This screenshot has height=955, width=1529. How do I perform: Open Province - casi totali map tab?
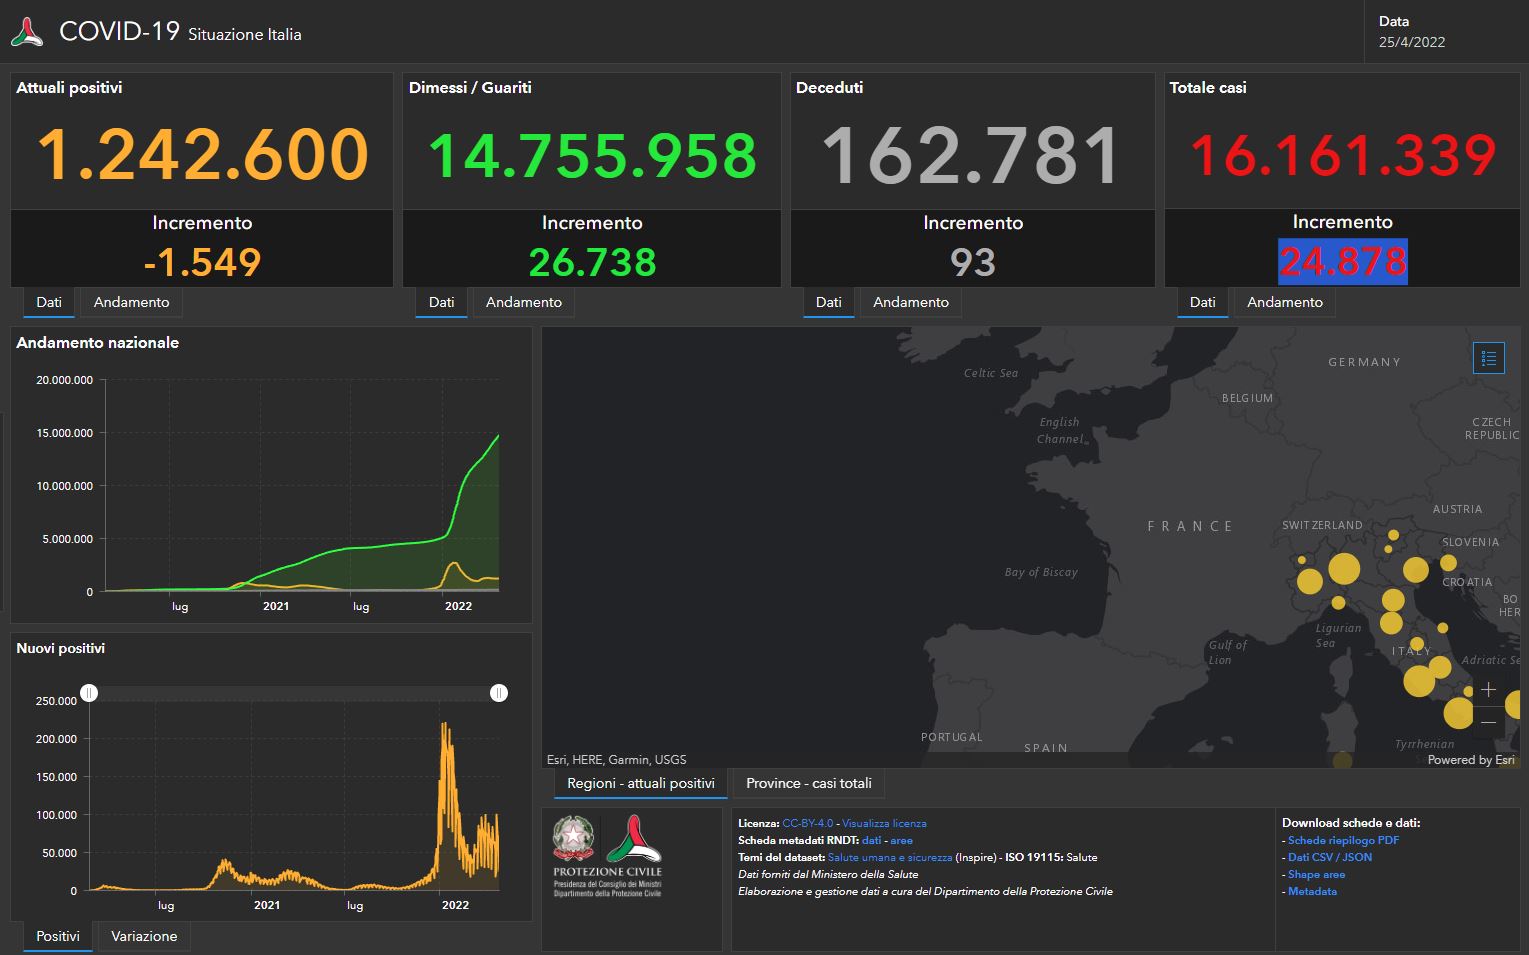point(808,783)
